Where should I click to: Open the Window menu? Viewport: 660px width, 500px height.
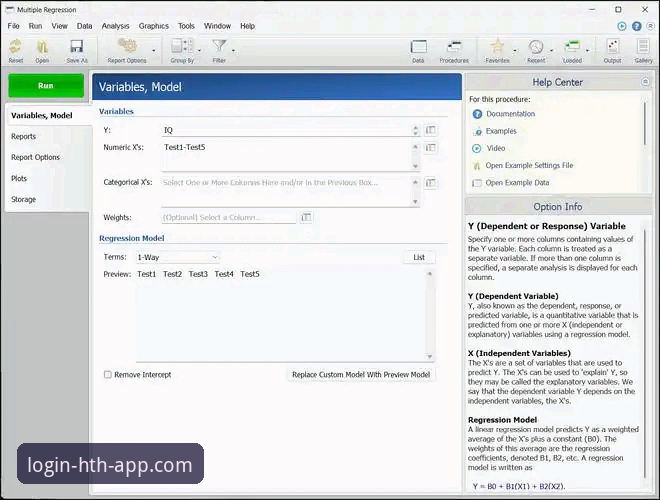tap(217, 26)
